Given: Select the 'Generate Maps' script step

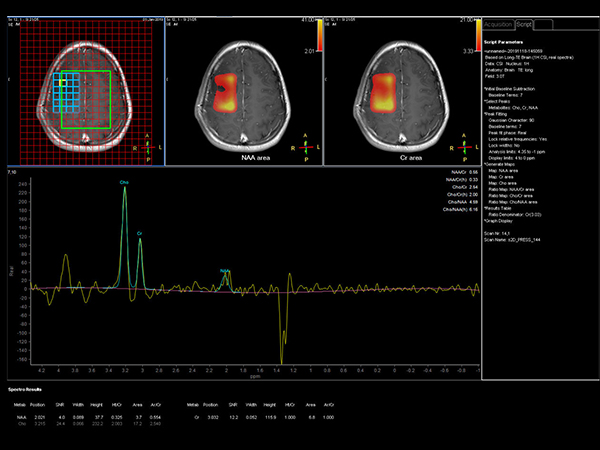Looking at the screenshot, I should click(499, 164).
